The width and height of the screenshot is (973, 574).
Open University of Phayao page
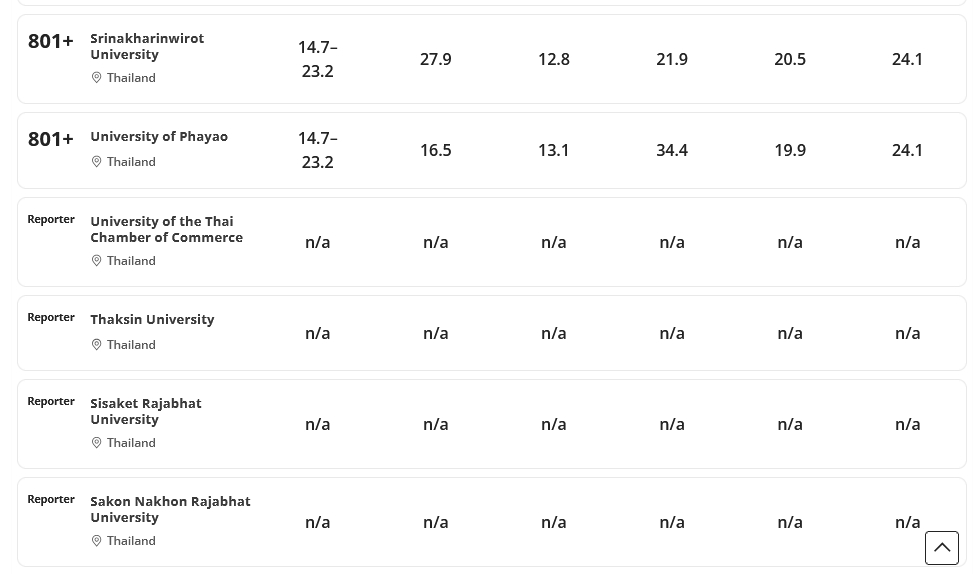159,136
